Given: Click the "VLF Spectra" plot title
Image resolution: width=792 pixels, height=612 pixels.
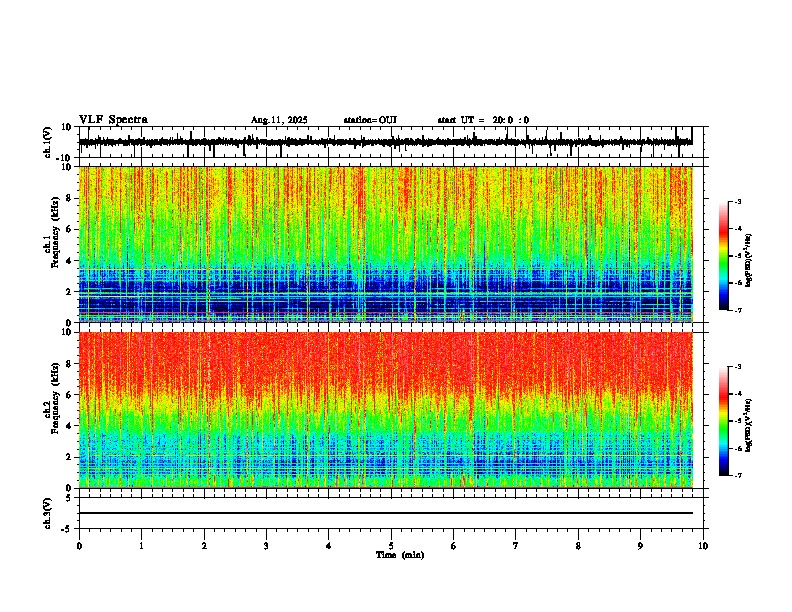Looking at the screenshot, I should click(113, 120).
